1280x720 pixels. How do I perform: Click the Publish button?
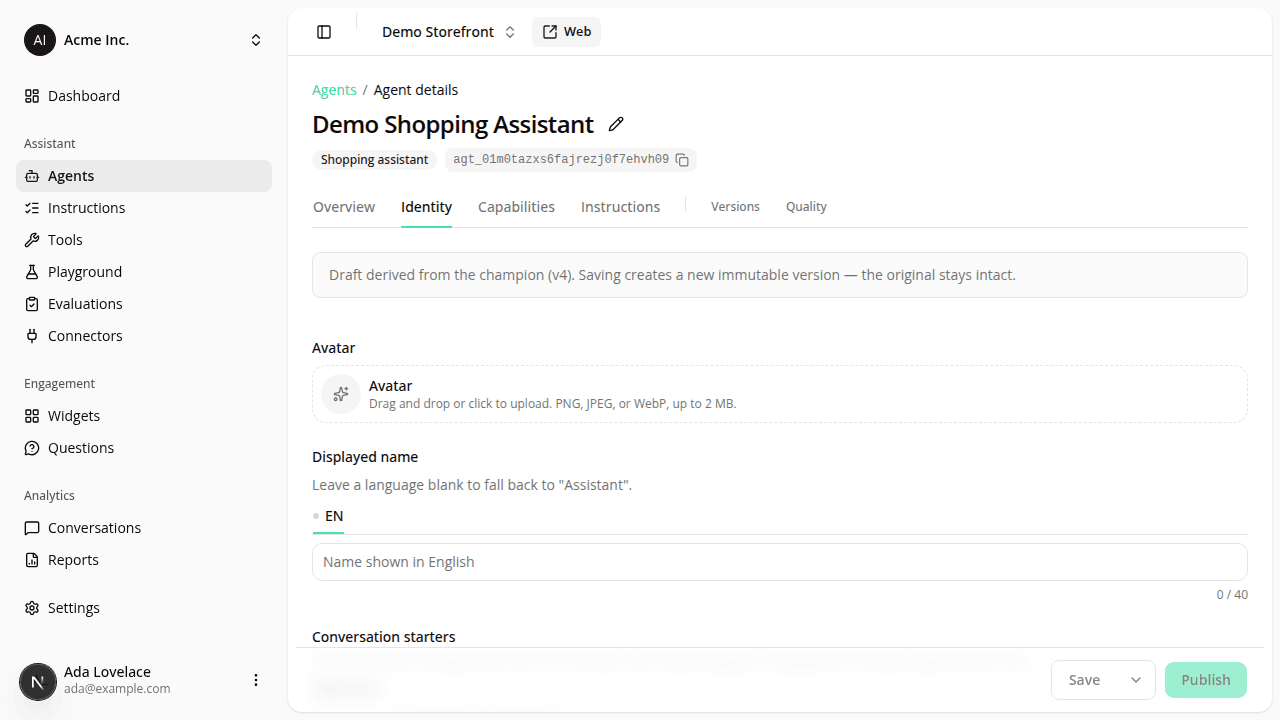(1206, 680)
